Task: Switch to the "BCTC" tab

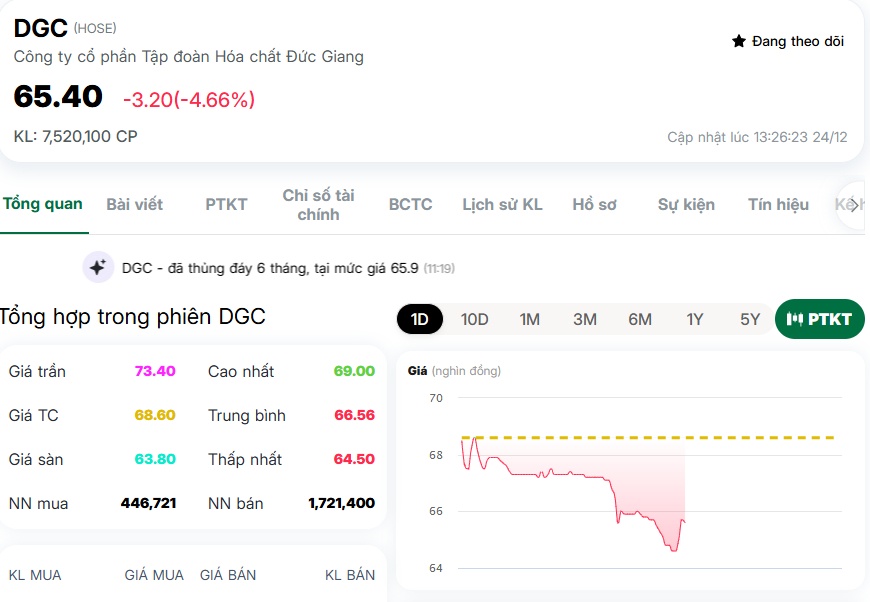Action: click(411, 203)
